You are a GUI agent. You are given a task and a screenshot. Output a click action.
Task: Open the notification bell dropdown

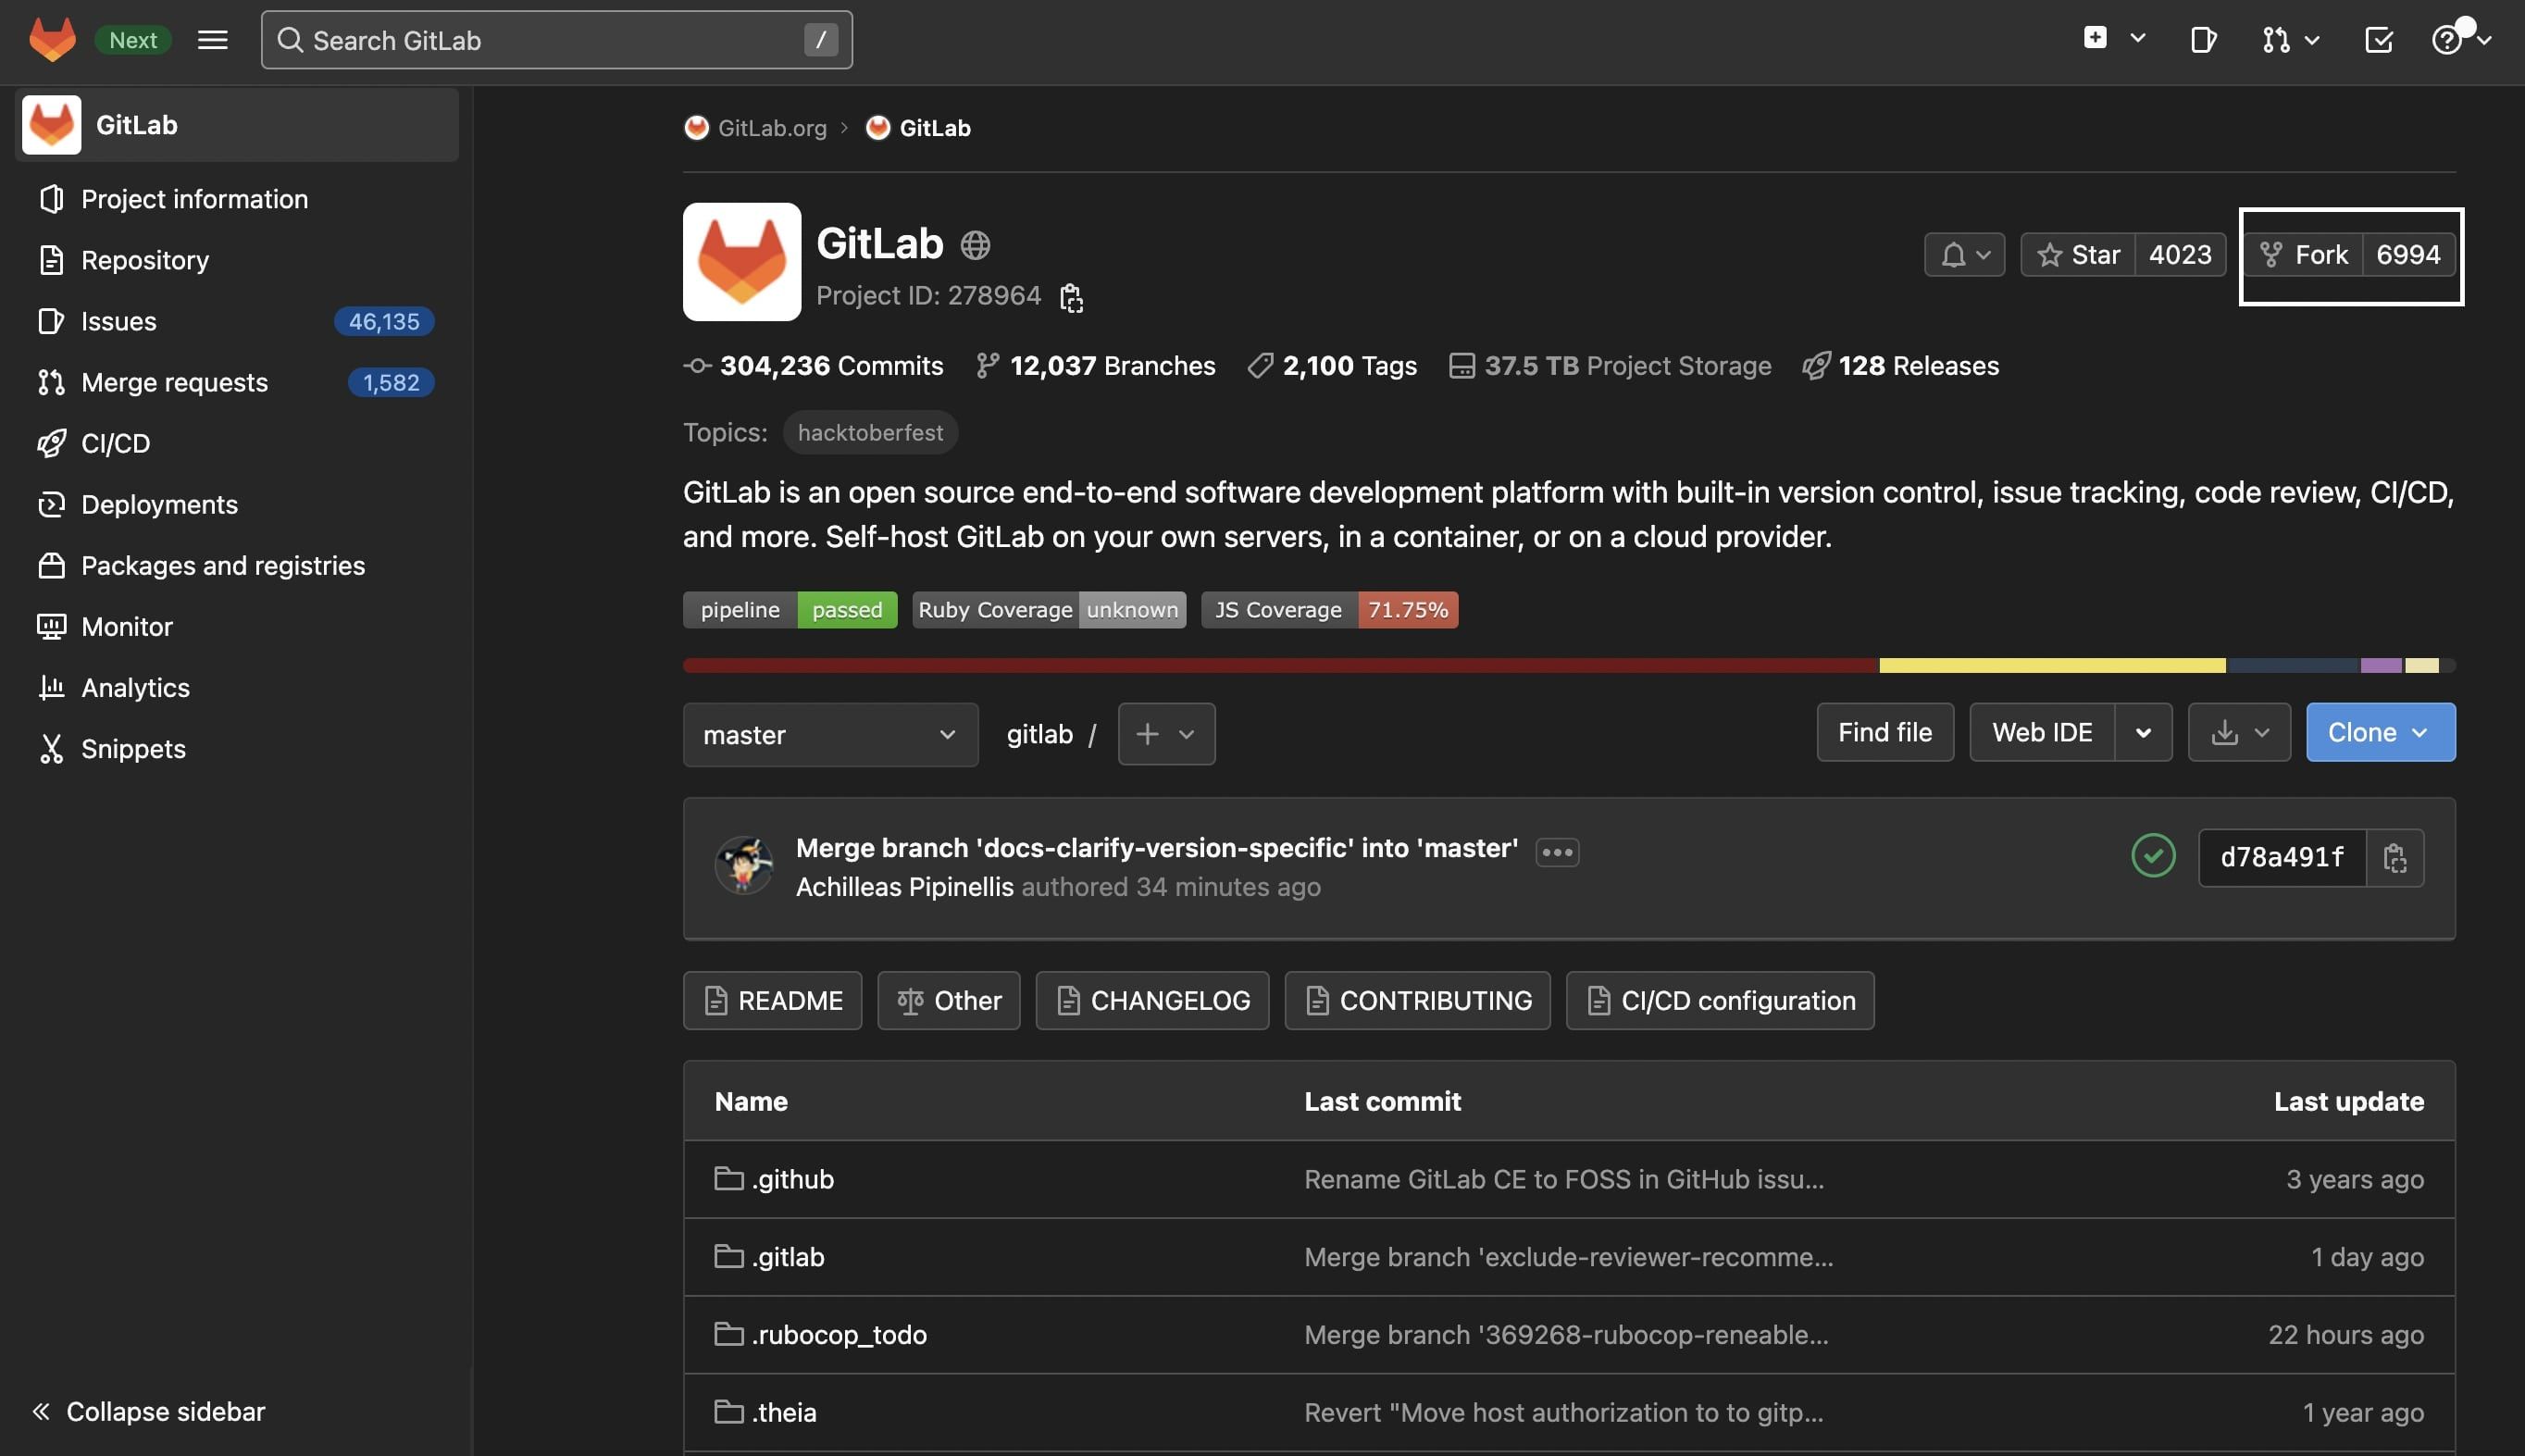coord(1964,255)
